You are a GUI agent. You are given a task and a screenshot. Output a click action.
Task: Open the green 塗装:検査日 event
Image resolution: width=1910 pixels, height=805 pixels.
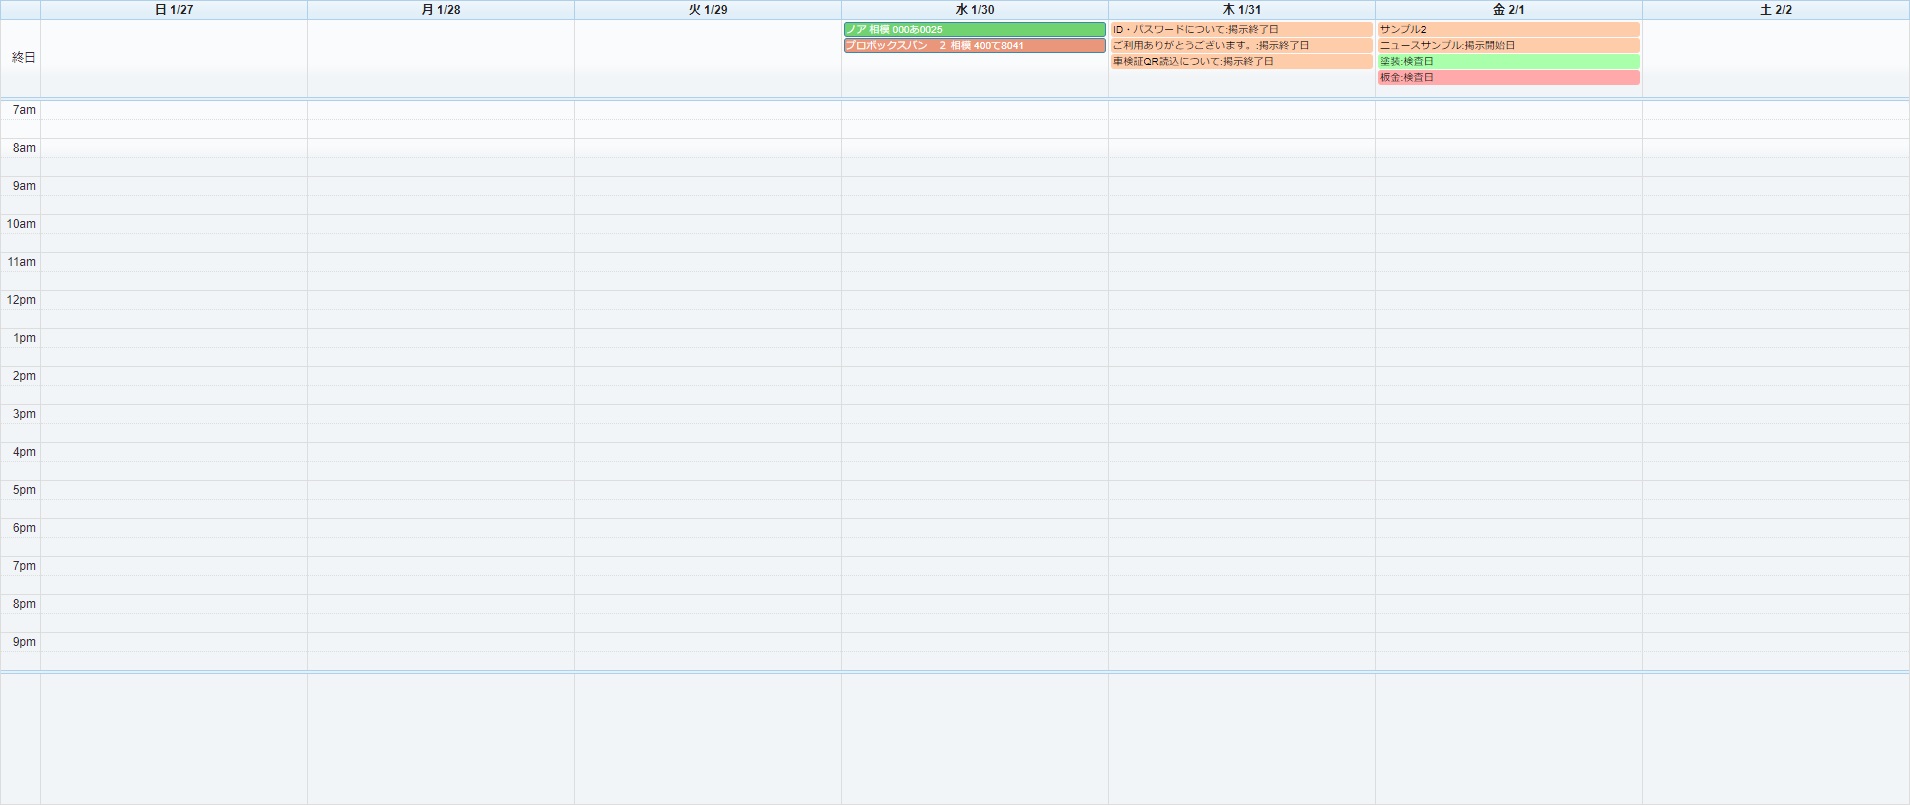[x=1508, y=62]
